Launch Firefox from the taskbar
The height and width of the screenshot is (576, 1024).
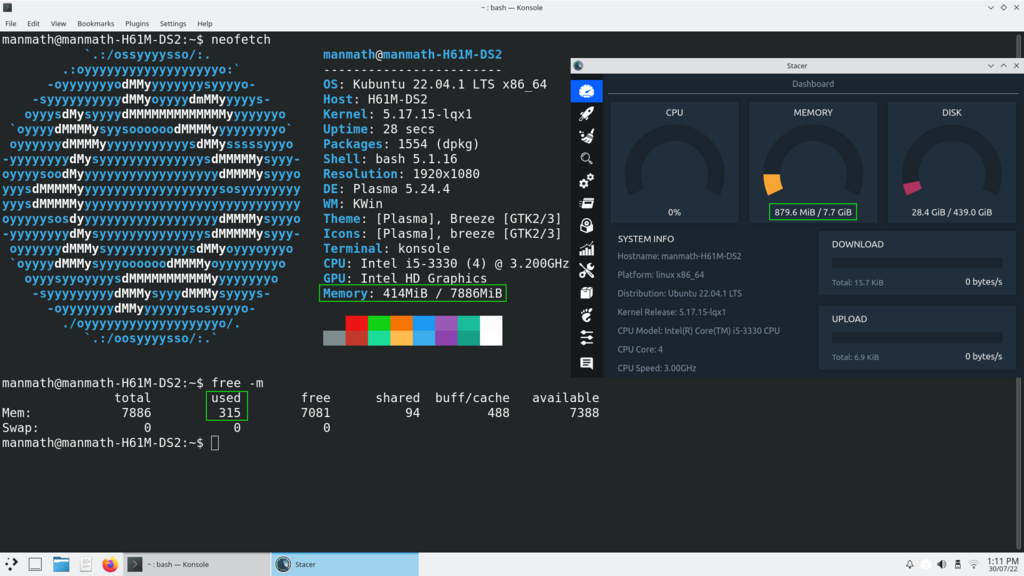[110, 564]
